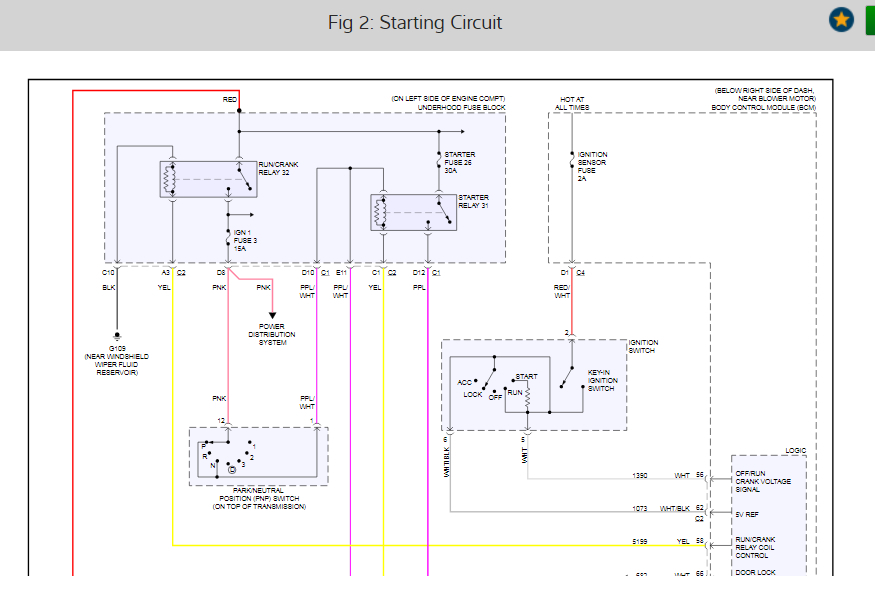
Task: Click connector pin label "D12"
Action: point(419,272)
